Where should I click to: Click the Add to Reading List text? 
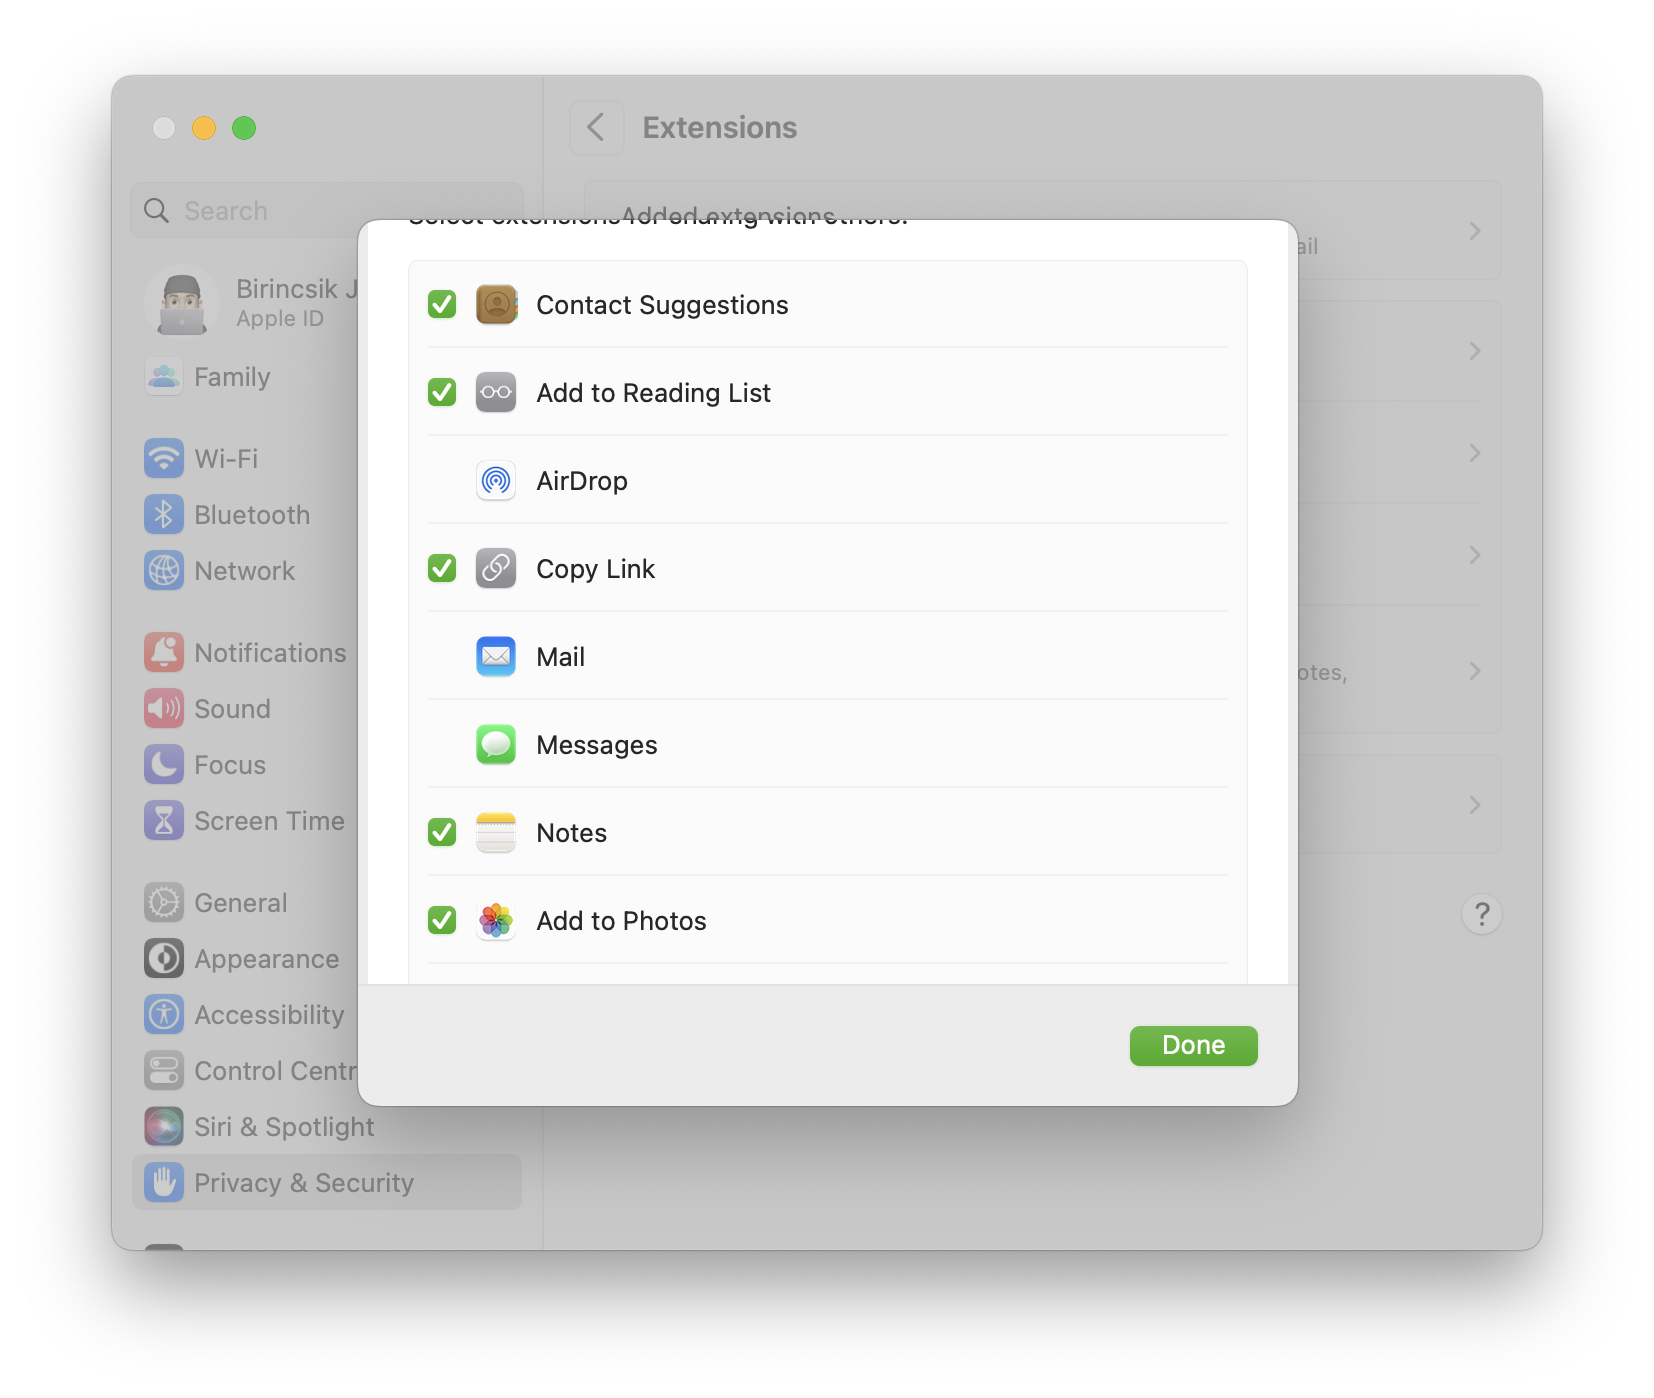coord(653,393)
